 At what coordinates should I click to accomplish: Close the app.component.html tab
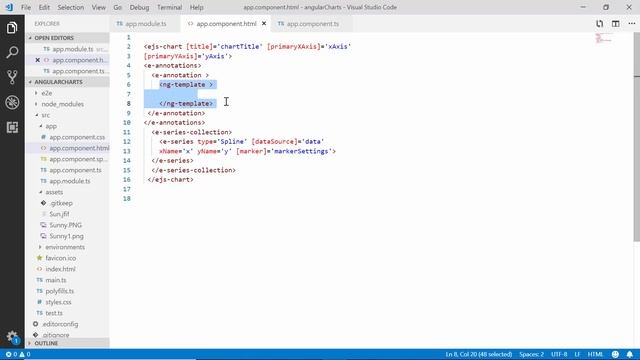click(264, 24)
